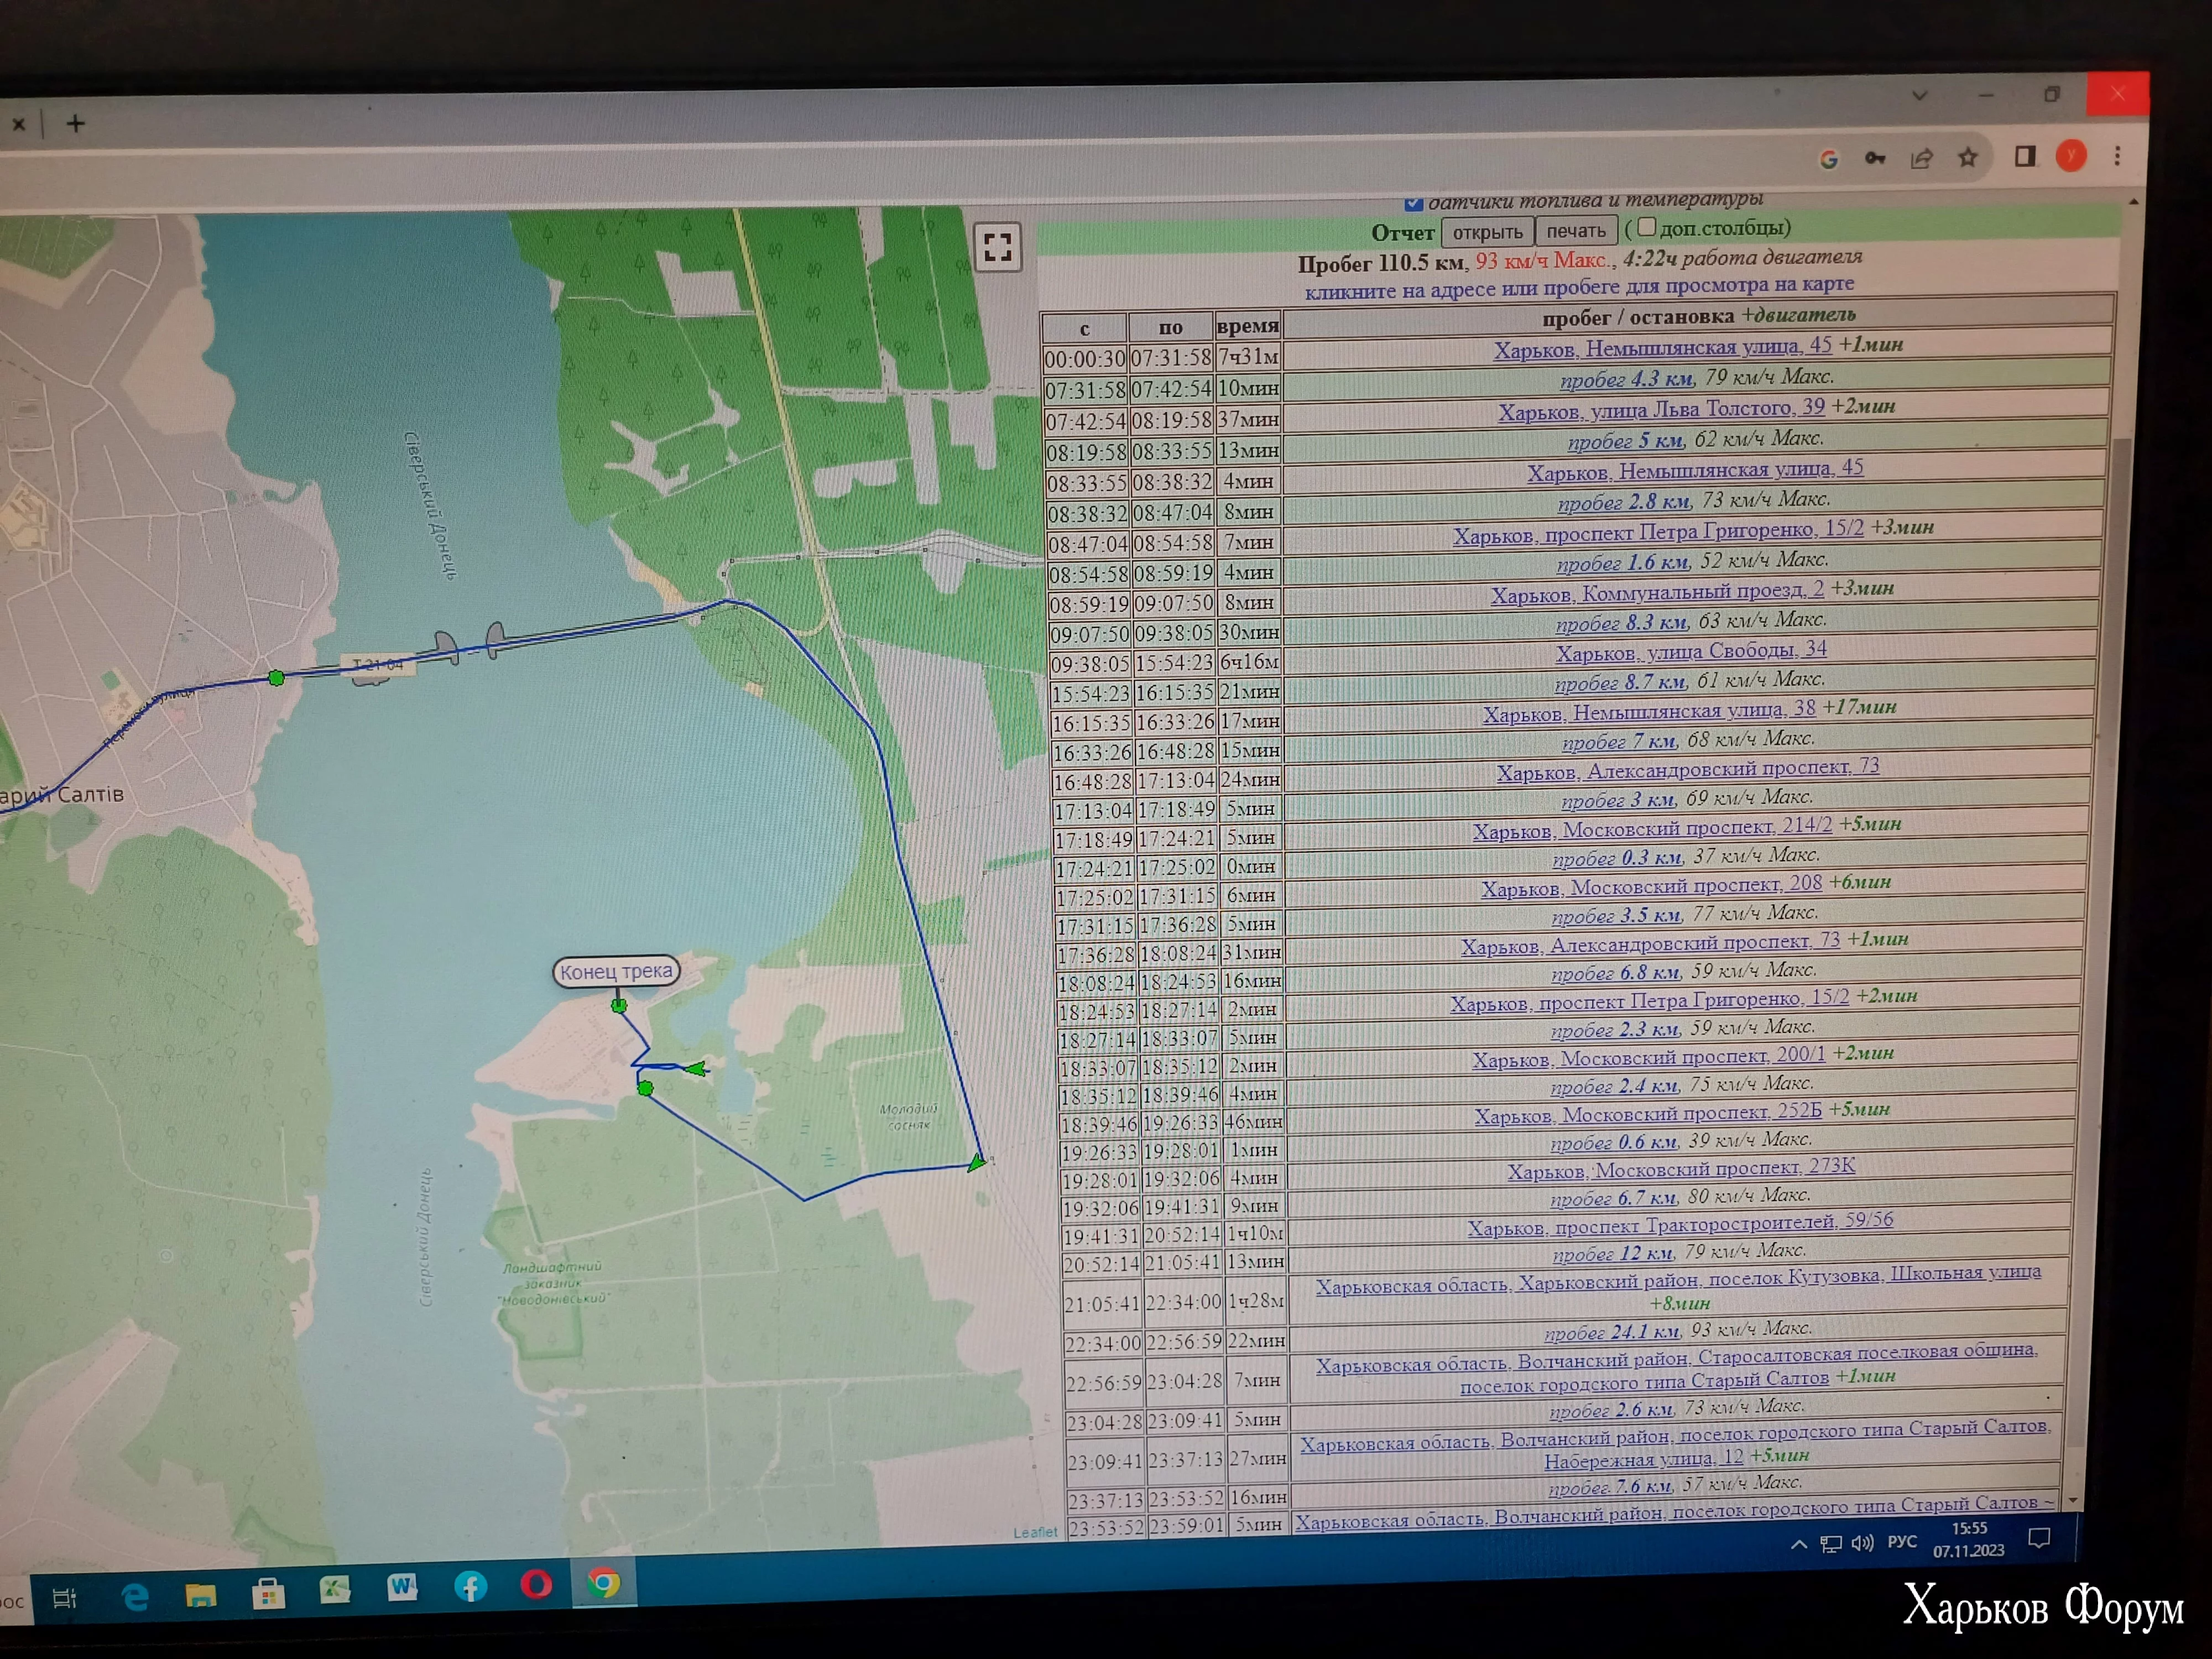
Task: Open проспект Петра Григоренко, 15/2 +3мин link
Action: (1658, 533)
